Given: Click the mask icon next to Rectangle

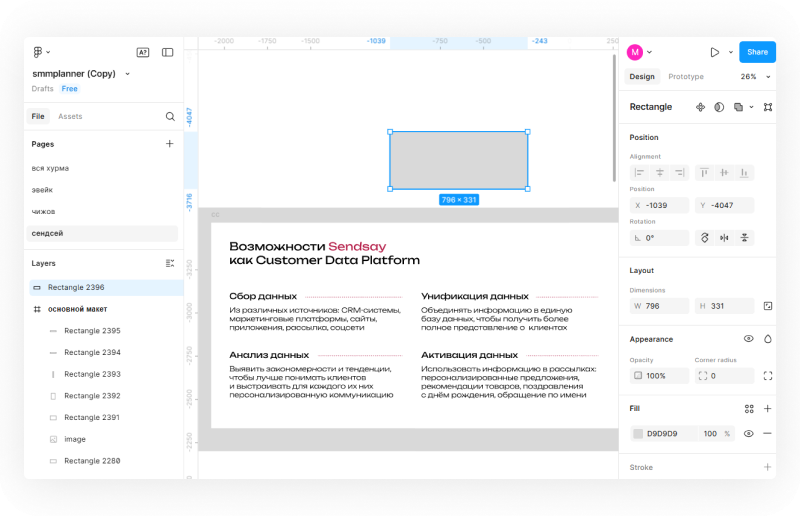Looking at the screenshot, I should 719,107.
